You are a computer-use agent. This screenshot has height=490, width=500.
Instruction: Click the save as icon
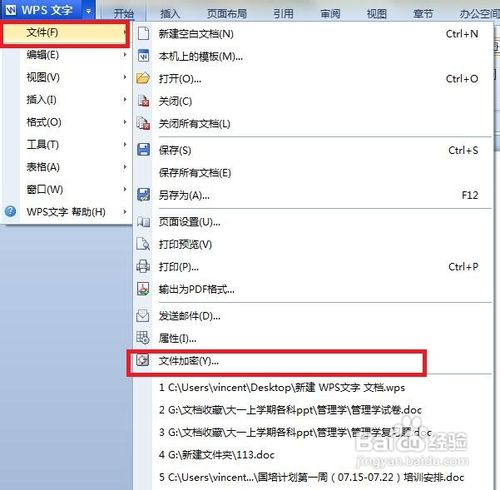143,195
